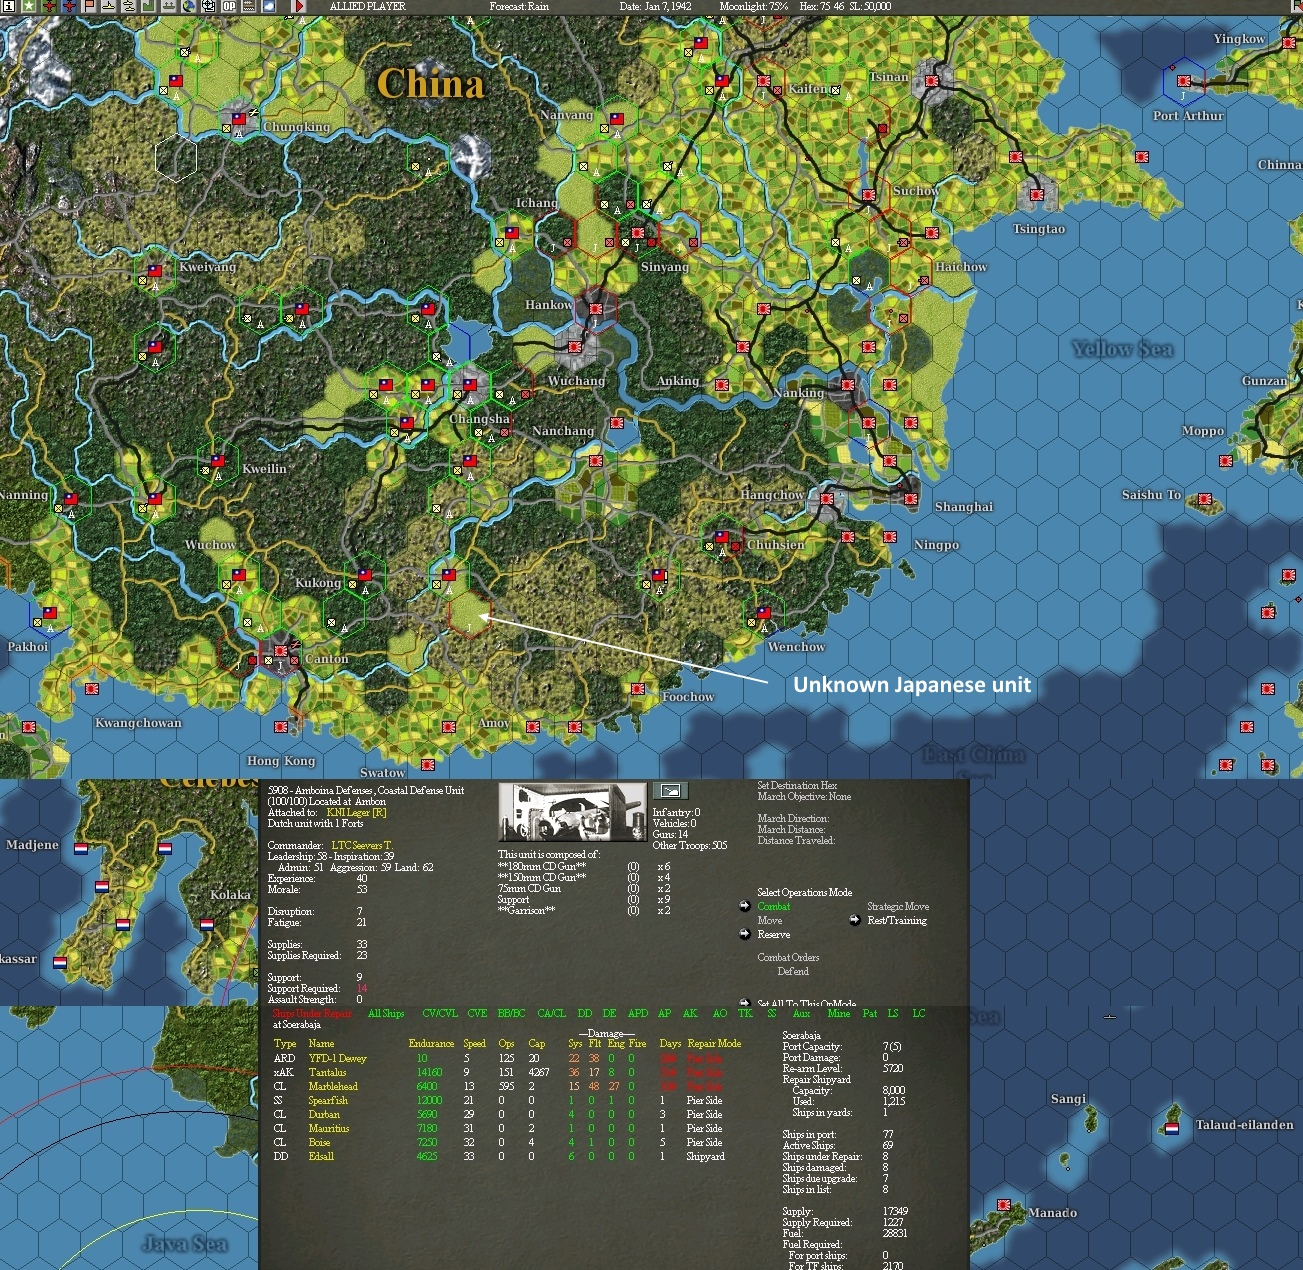Screen dimensions: 1303x1270
Task: Click the Shipyard repair mode of Edsall
Action: click(705, 1156)
